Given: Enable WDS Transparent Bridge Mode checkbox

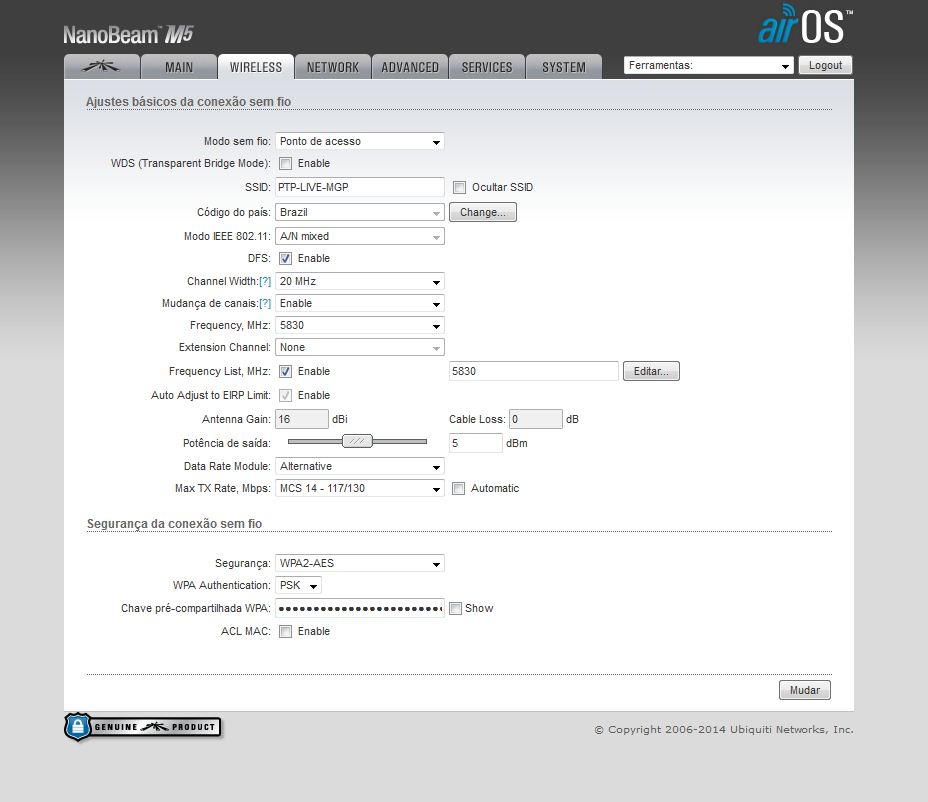Looking at the screenshot, I should (285, 163).
